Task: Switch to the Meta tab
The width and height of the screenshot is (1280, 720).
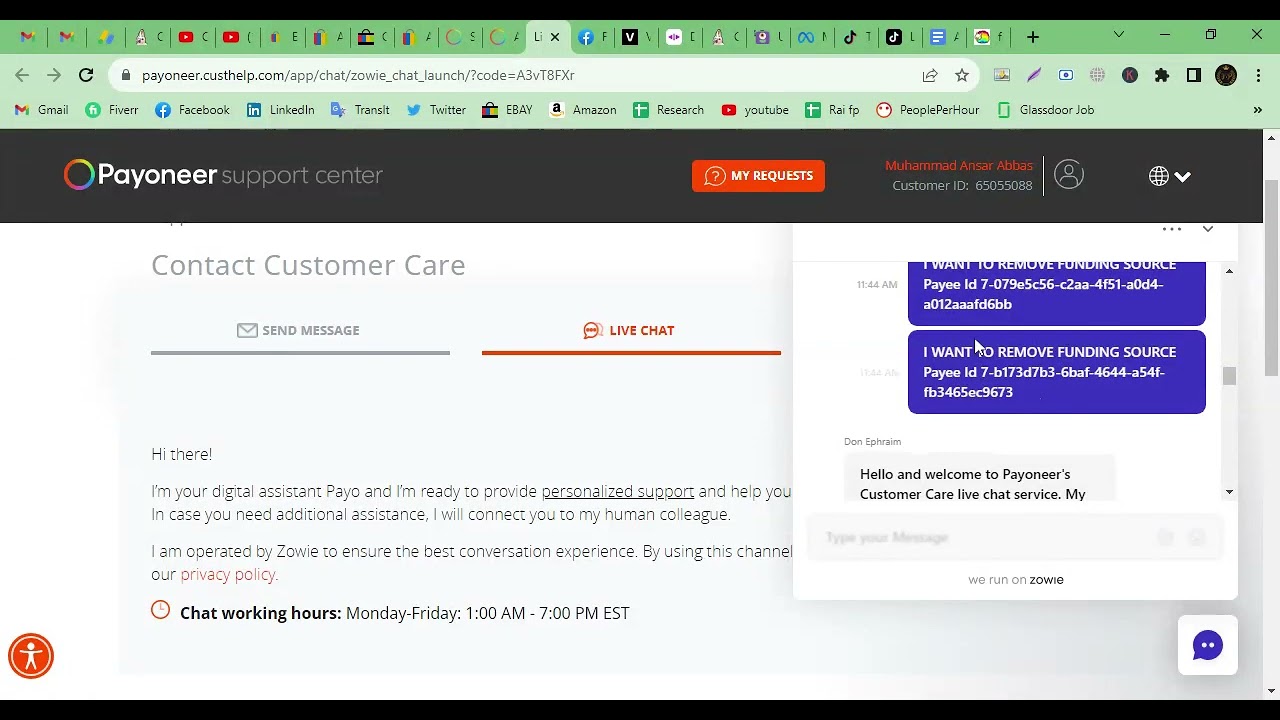Action: click(x=812, y=37)
